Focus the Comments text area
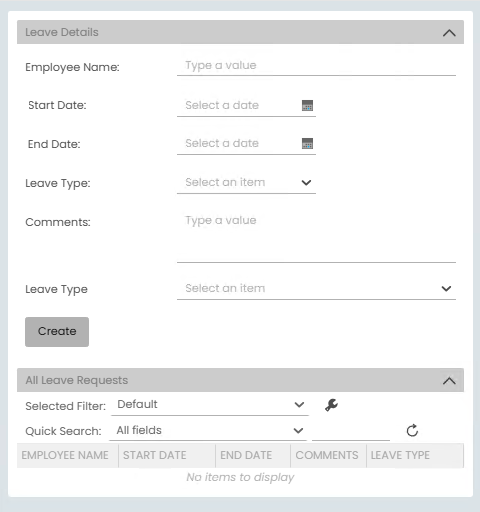 [316, 236]
